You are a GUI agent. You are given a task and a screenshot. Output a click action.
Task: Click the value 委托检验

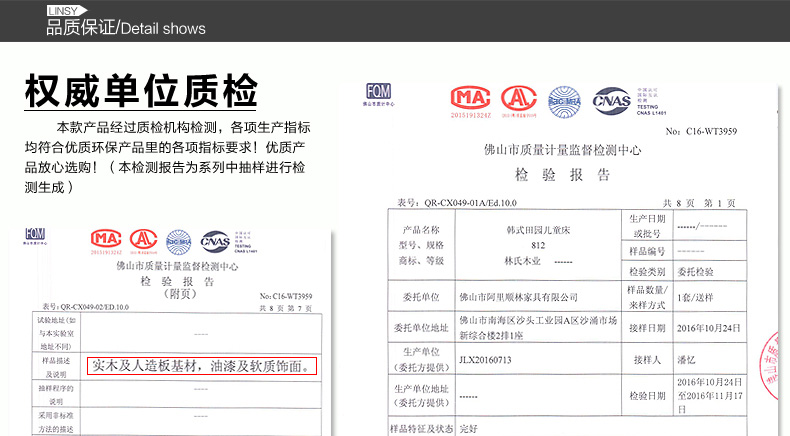(695, 272)
